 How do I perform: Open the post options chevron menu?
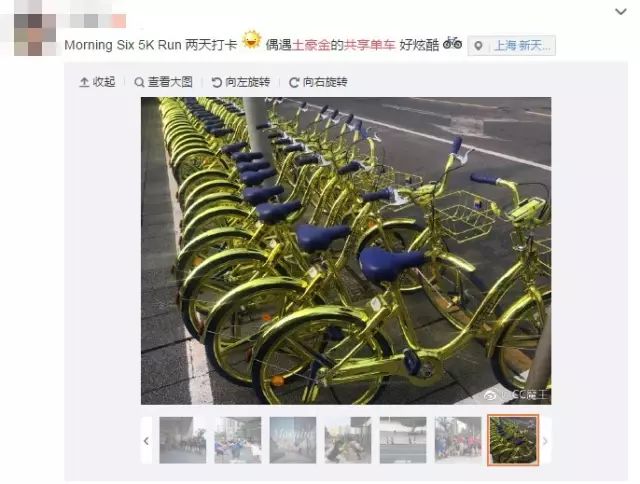point(621,11)
